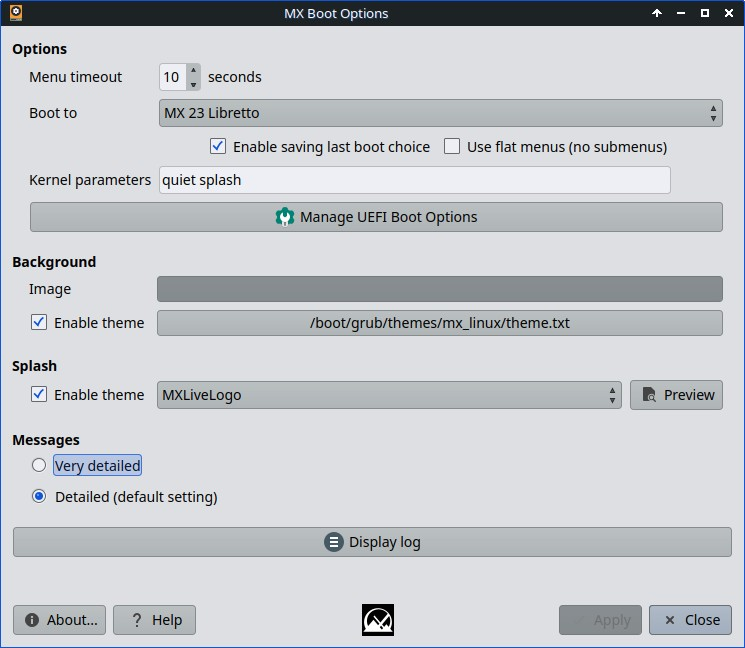The height and width of the screenshot is (648, 745).
Task: Click the About info icon
Action: tap(32, 620)
